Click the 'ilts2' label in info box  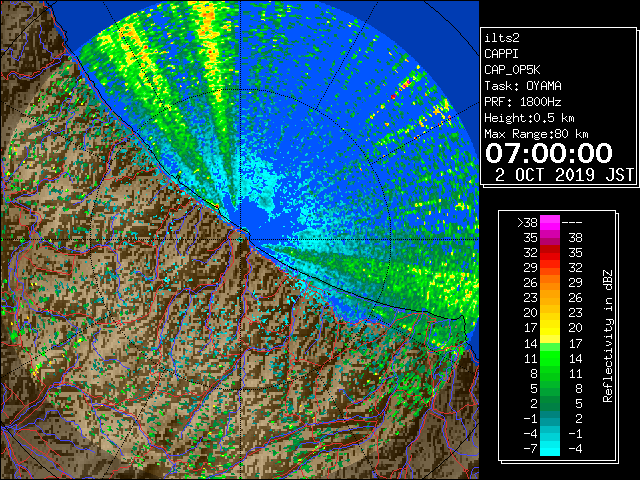tap(502, 38)
